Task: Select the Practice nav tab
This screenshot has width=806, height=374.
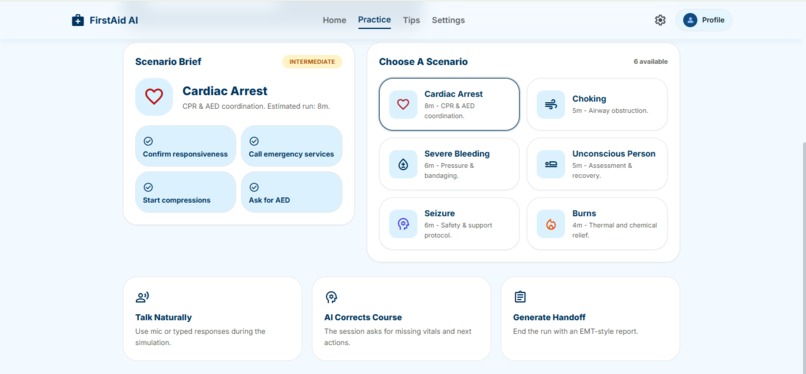Action: (374, 20)
